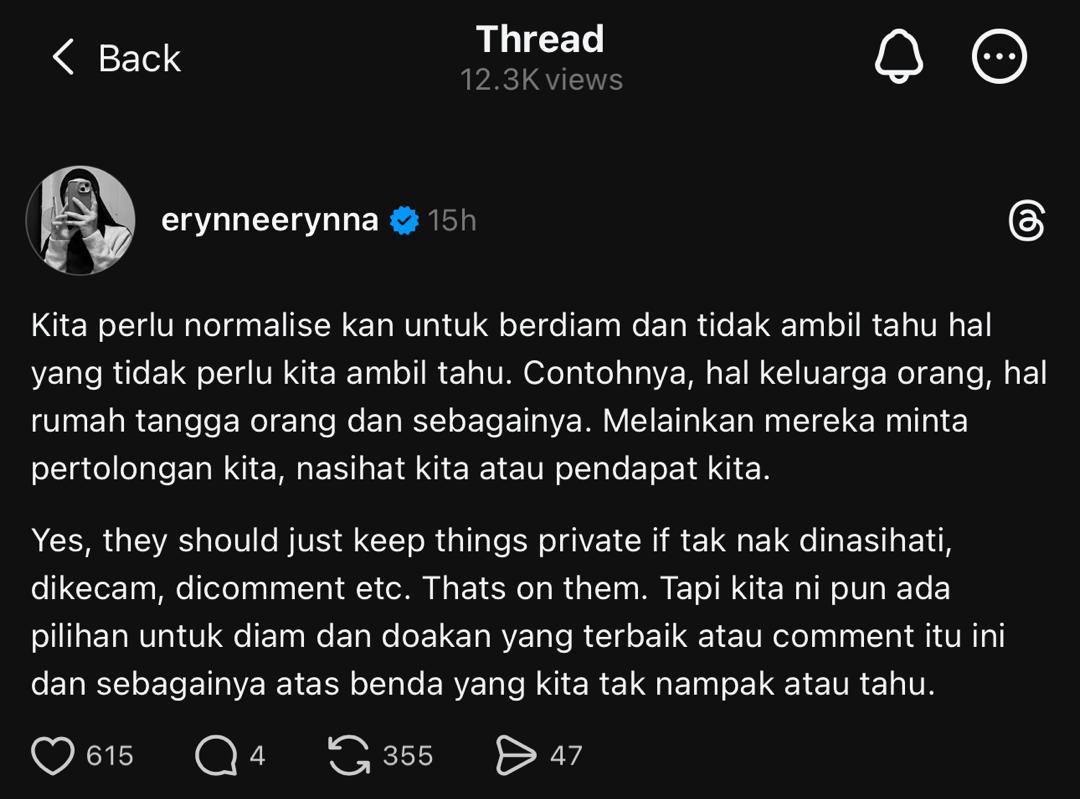Open the more options ellipsis menu
The width and height of the screenshot is (1080, 799).
[x=999, y=56]
